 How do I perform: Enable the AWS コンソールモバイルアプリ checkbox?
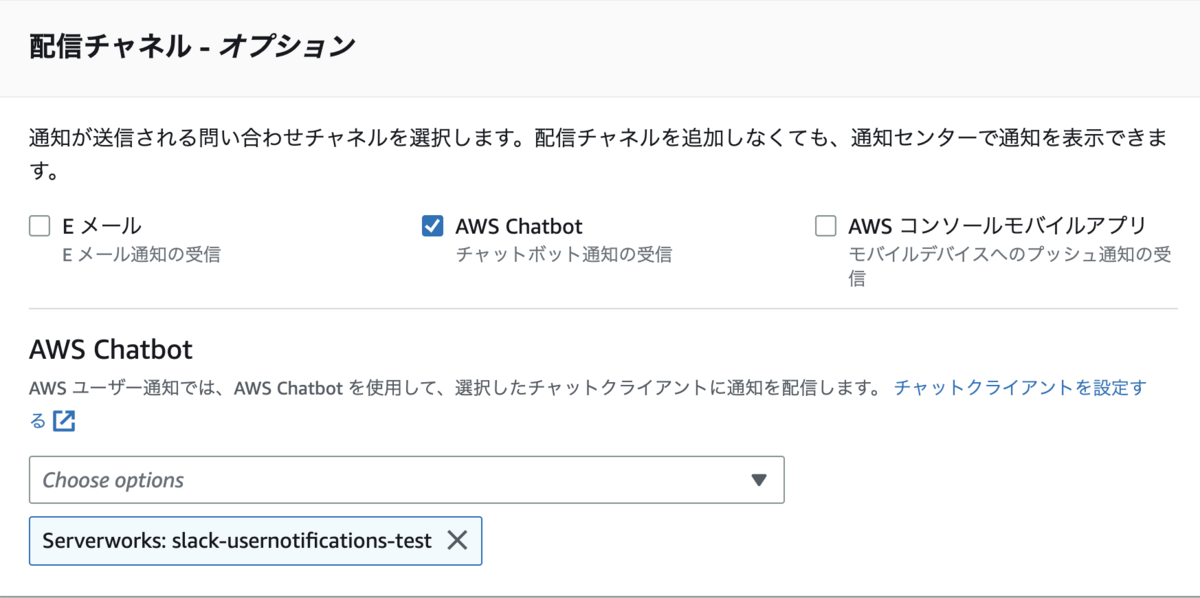coord(825,226)
